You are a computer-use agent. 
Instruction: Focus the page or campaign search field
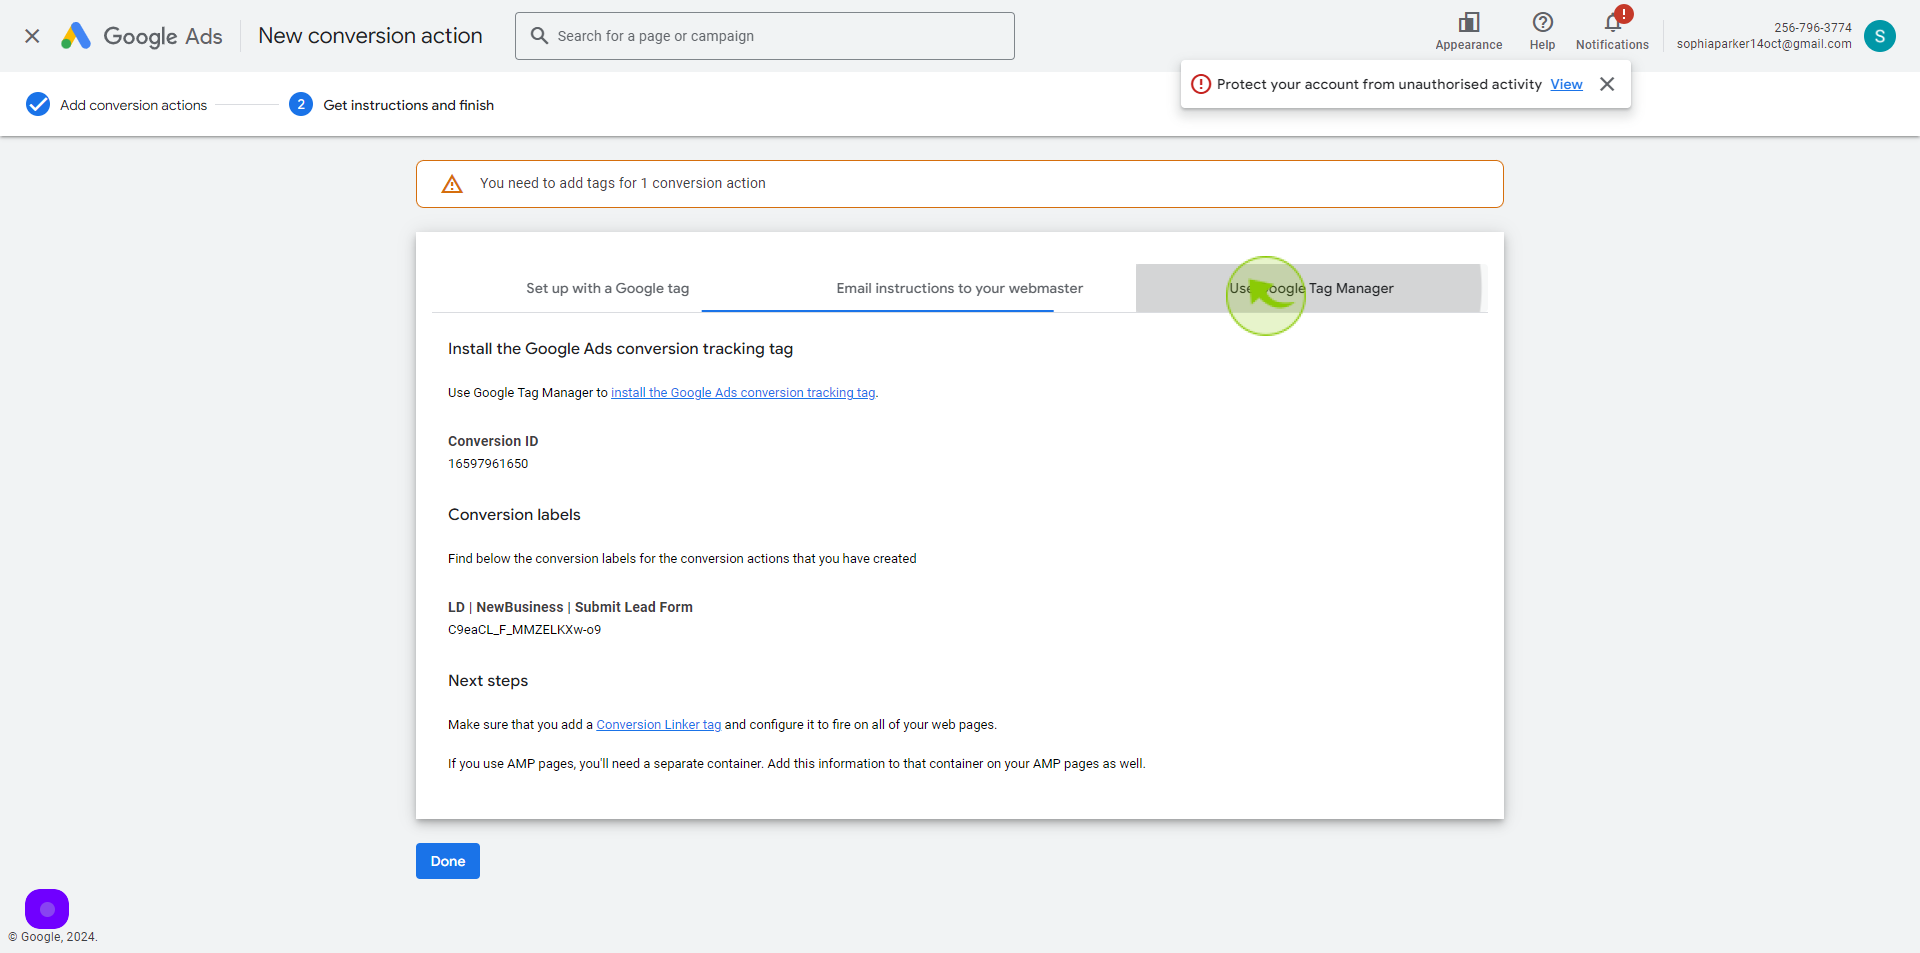coord(765,36)
